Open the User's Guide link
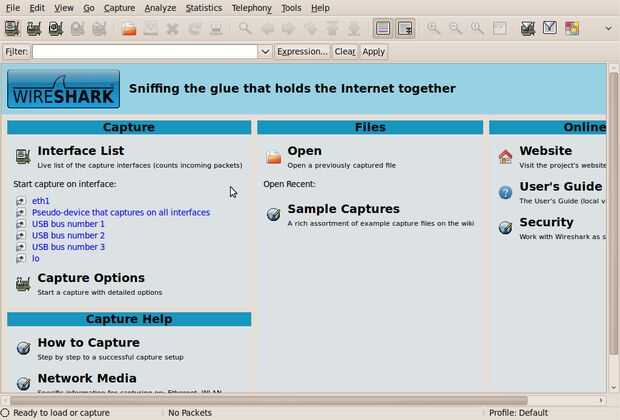 [561, 186]
